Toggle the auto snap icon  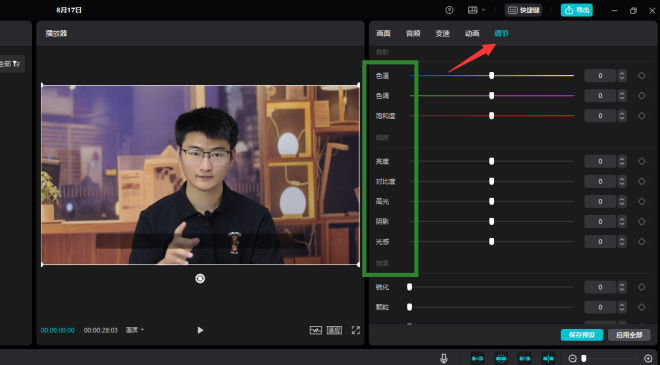pyautogui.click(x=501, y=358)
